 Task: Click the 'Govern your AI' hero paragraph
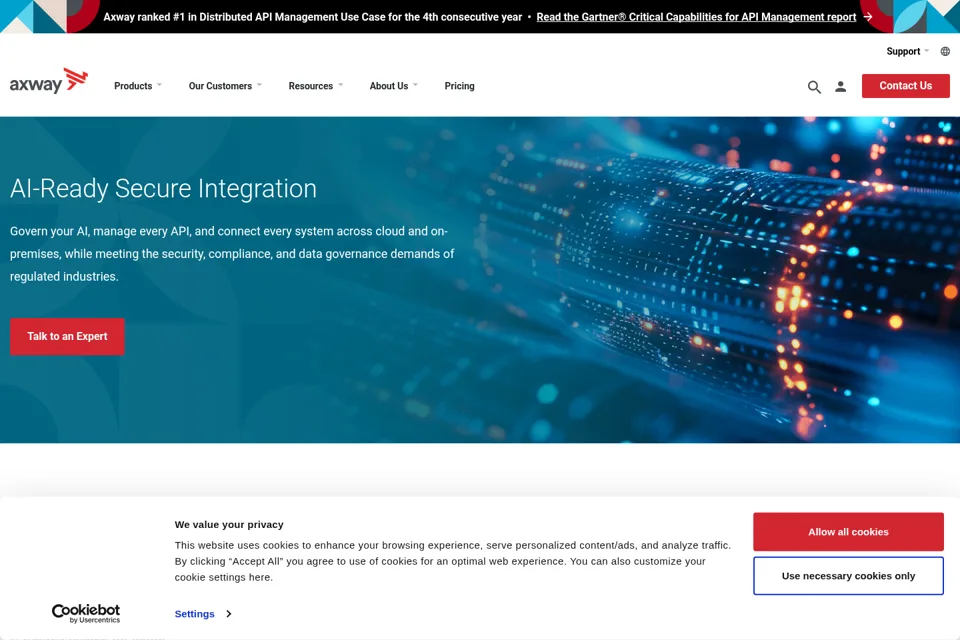232,254
